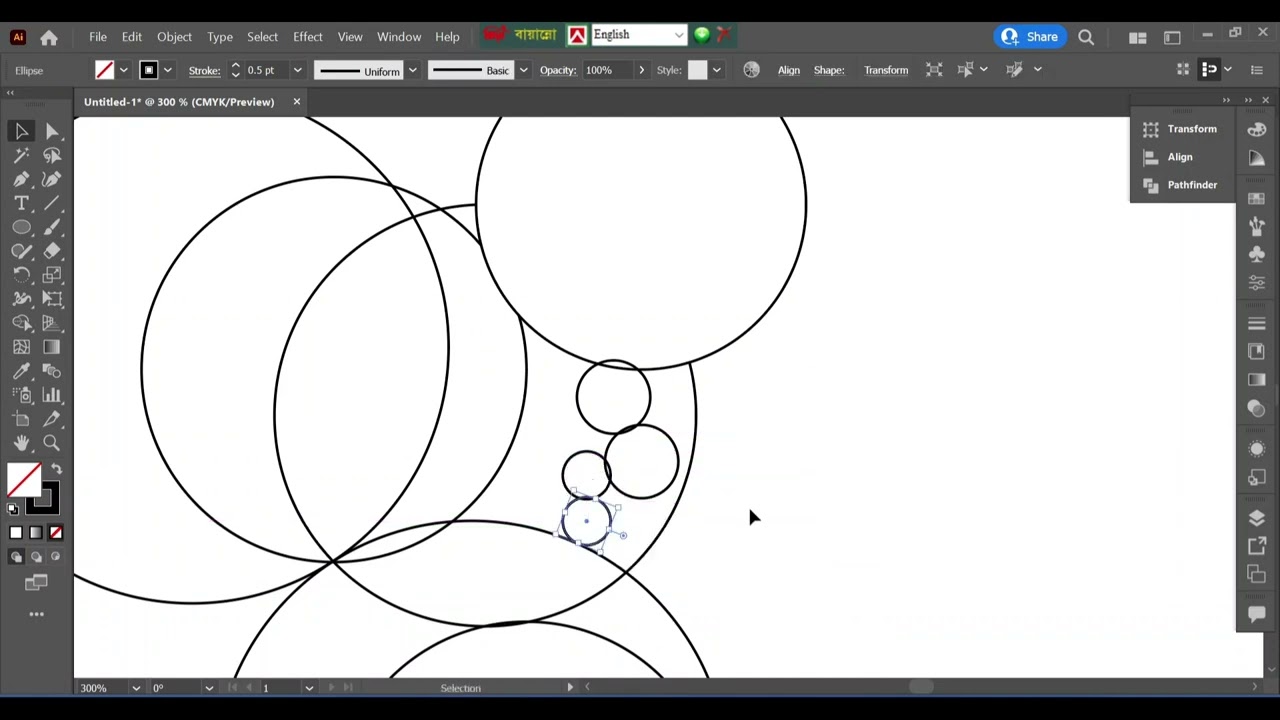Activate the Hand tool

(21, 443)
